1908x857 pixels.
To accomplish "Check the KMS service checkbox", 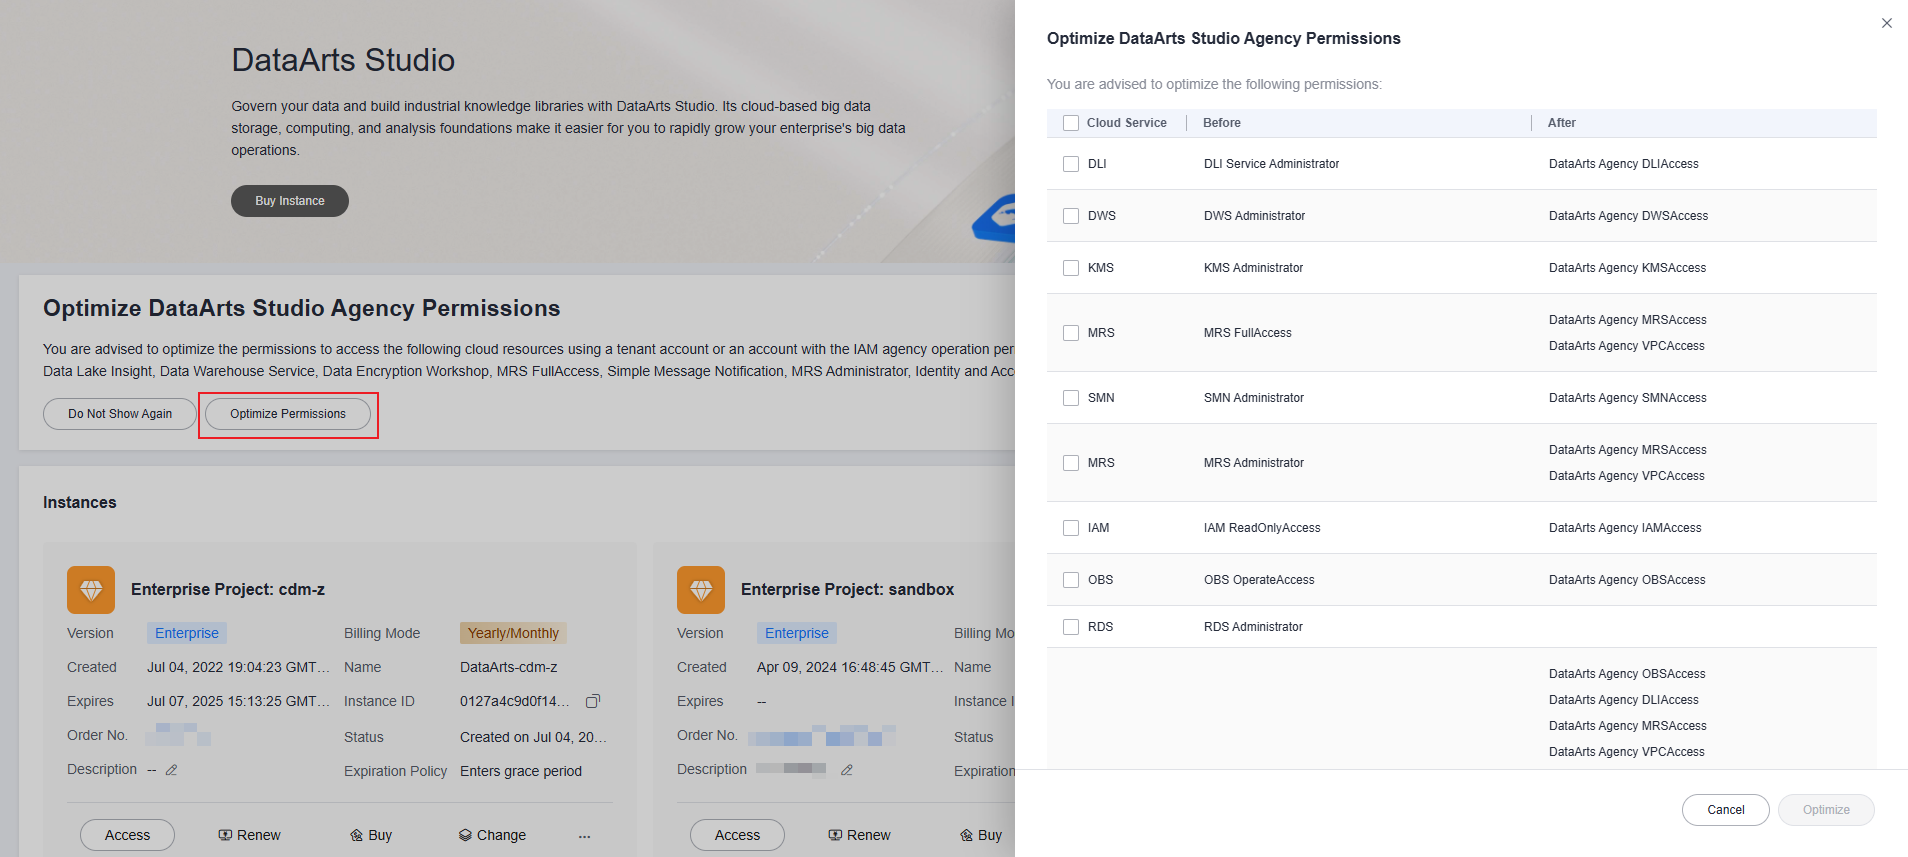I will click(x=1071, y=268).
